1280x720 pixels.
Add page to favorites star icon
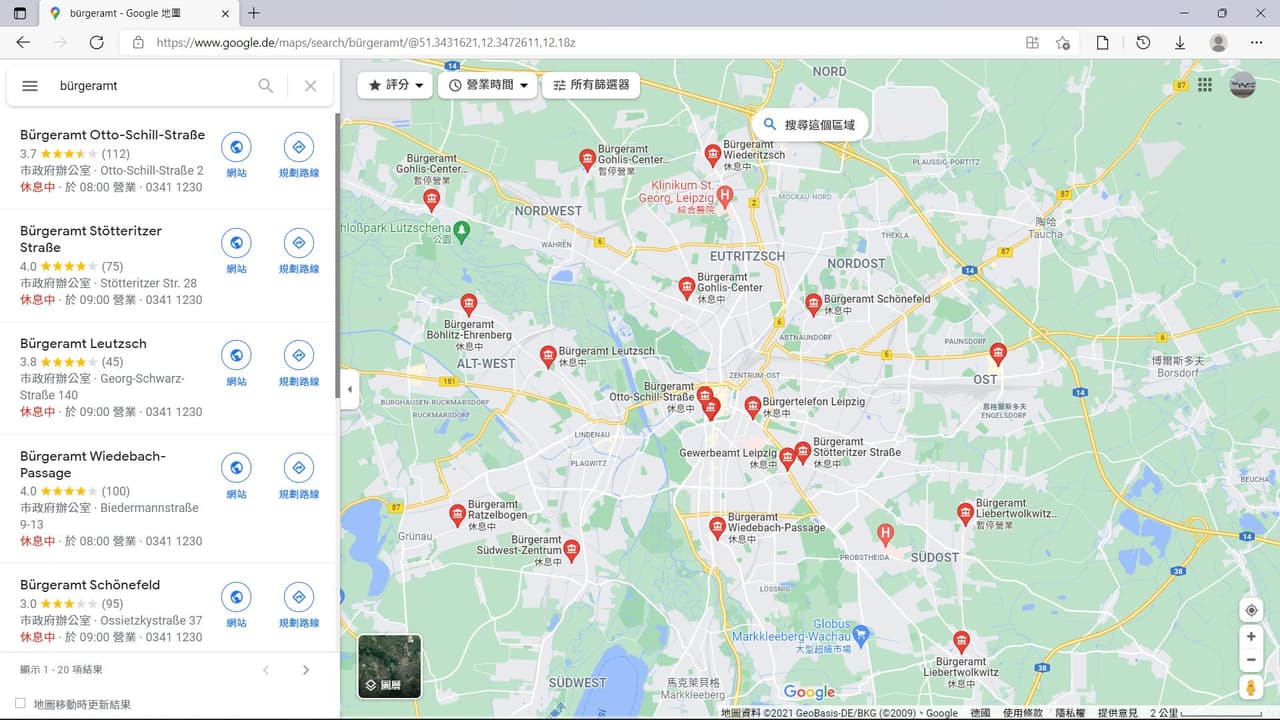pyautogui.click(x=1063, y=42)
